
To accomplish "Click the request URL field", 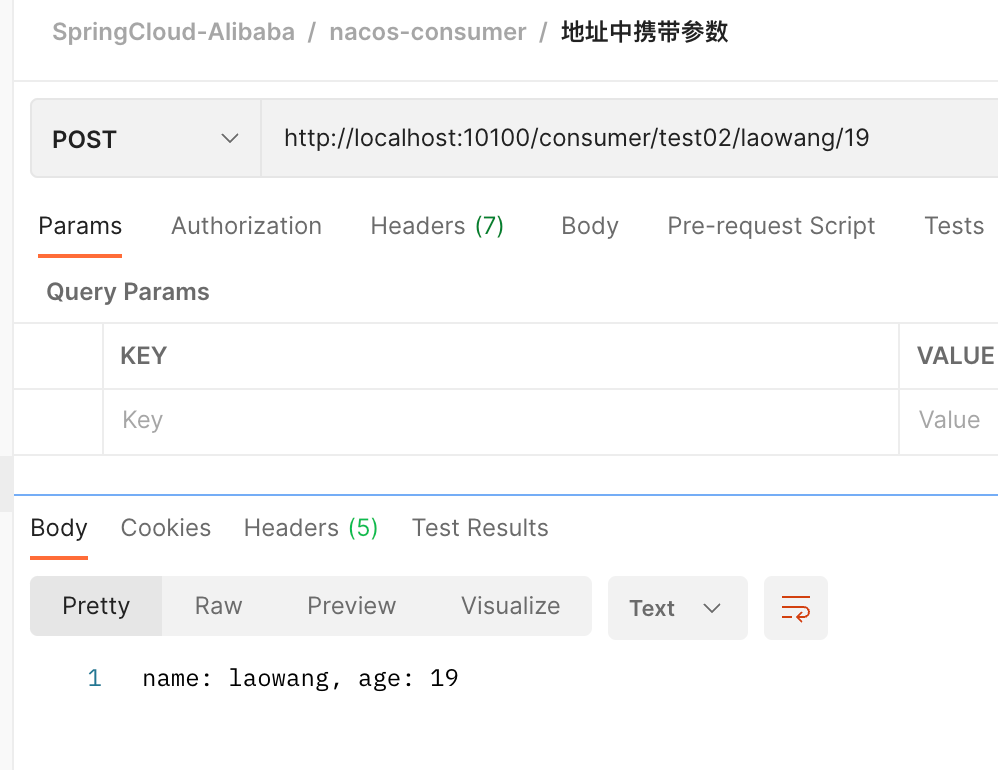I will pos(620,139).
